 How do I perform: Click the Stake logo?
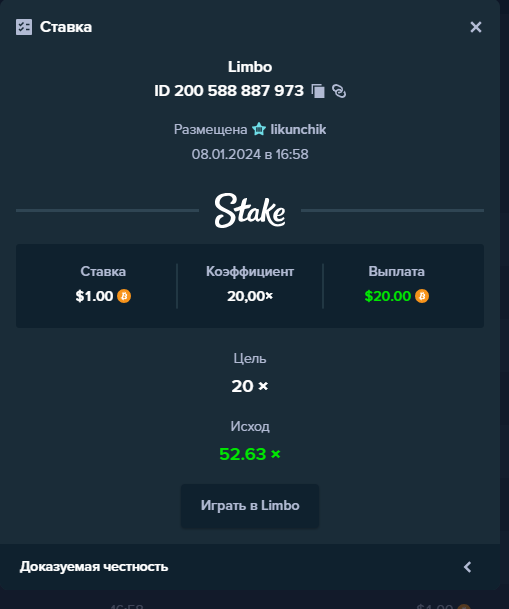tap(250, 211)
